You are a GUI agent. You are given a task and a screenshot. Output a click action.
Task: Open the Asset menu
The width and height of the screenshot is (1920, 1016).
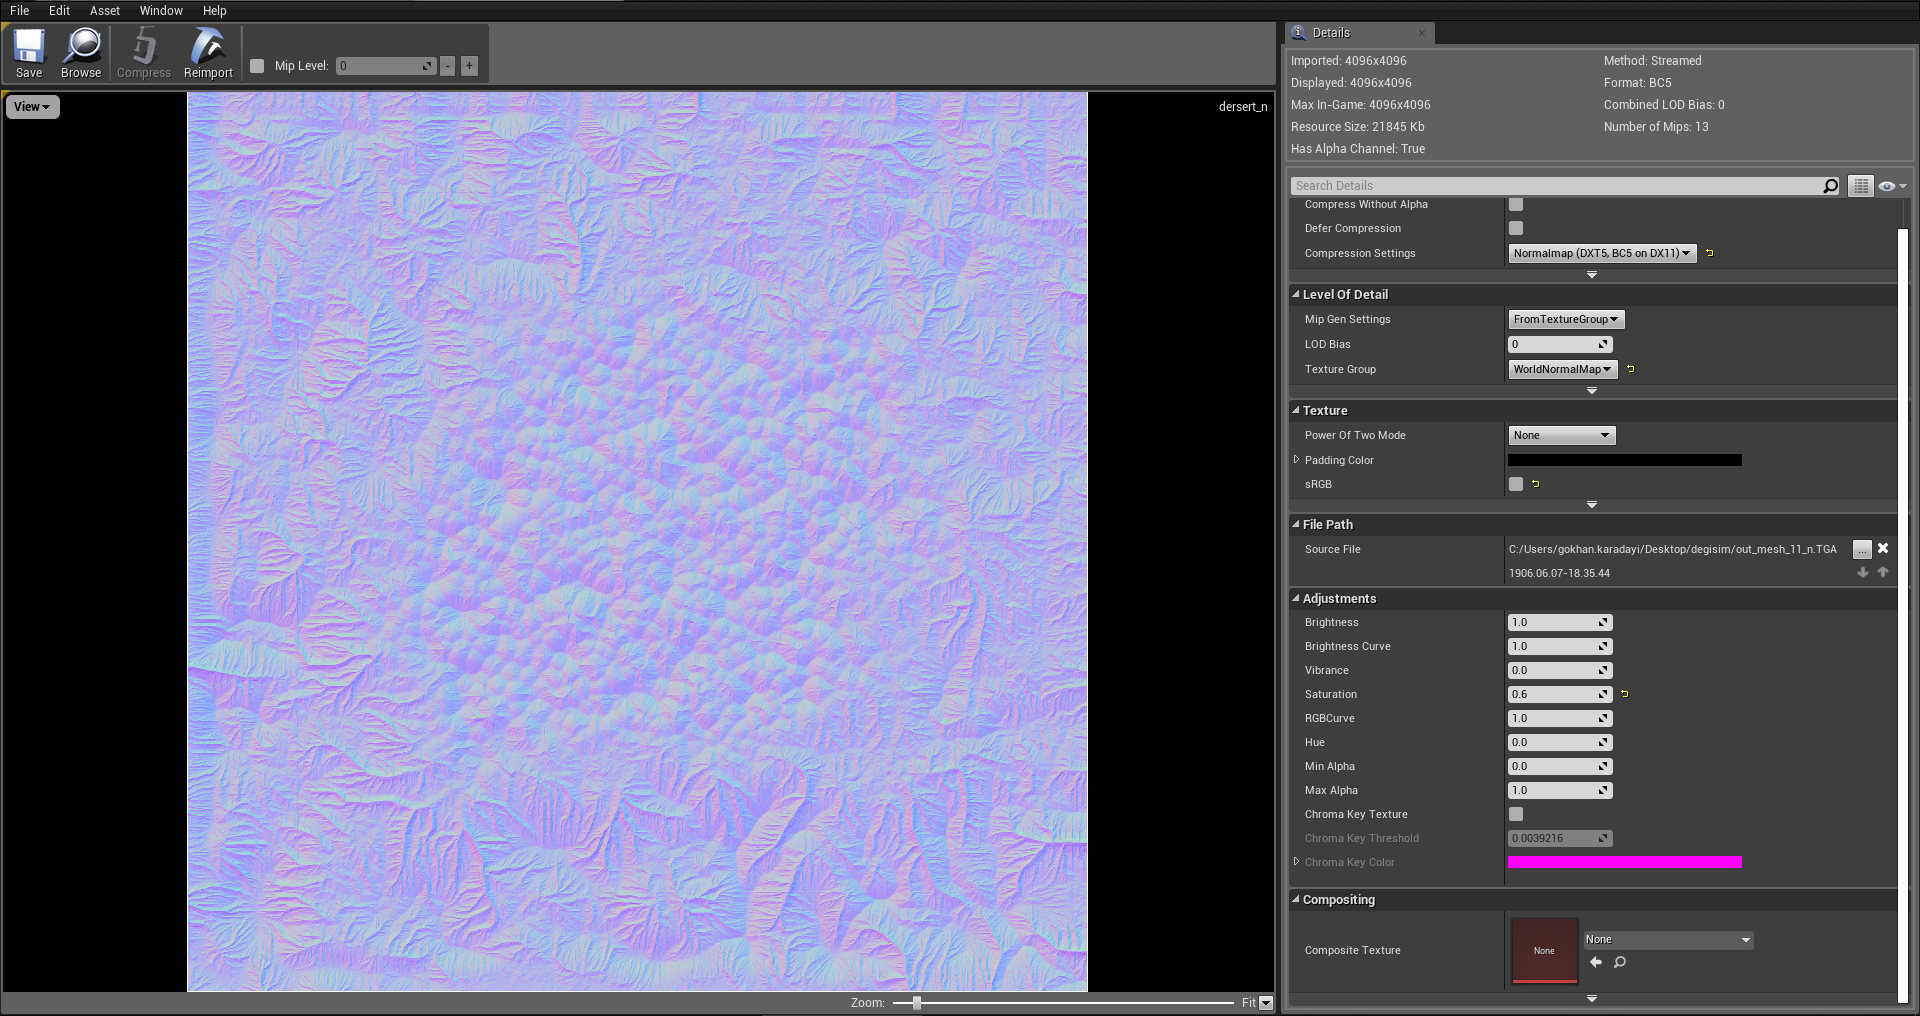pyautogui.click(x=104, y=11)
